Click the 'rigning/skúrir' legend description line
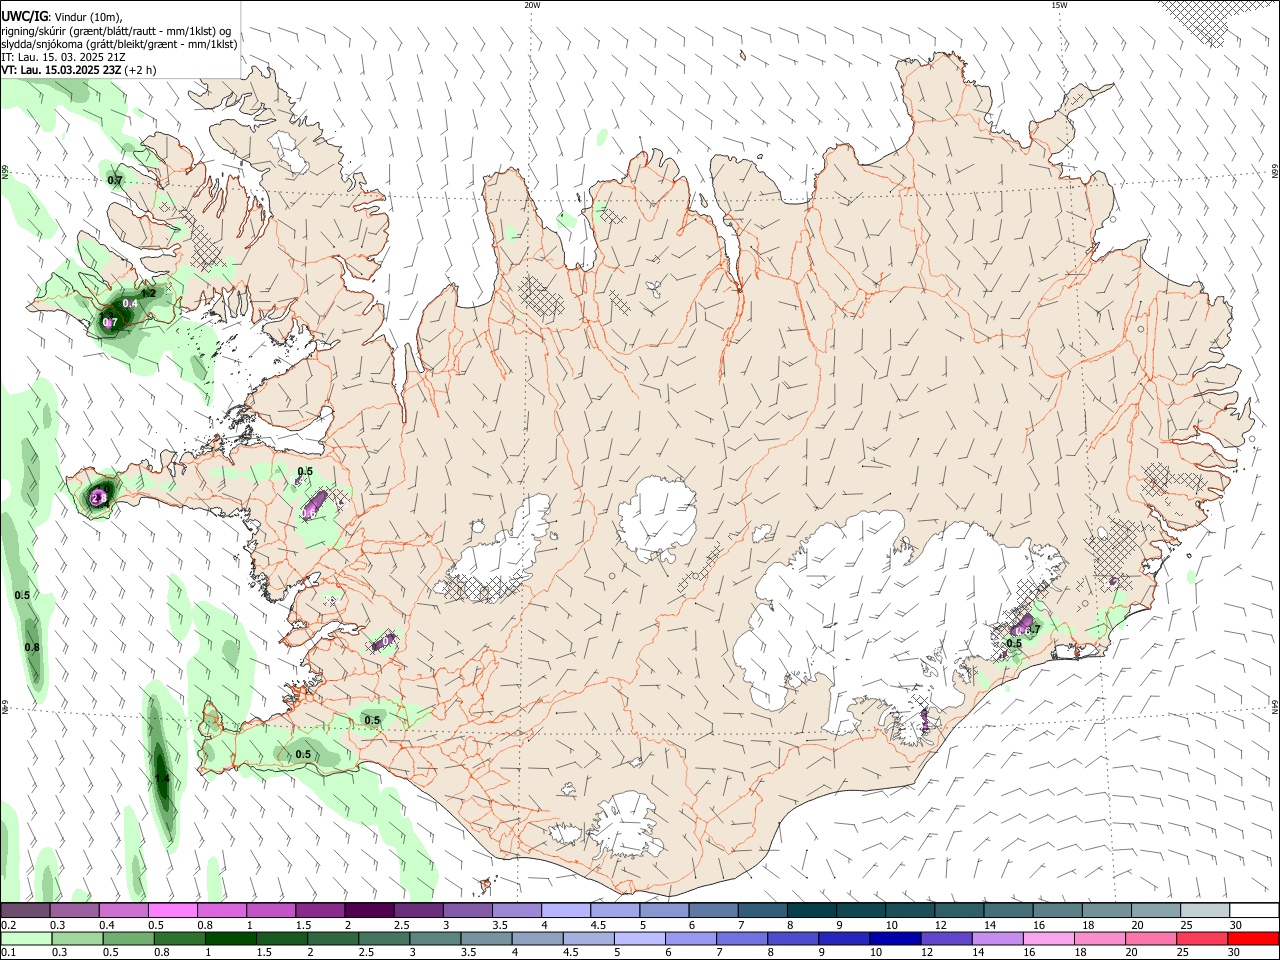Screen dimensions: 1280x960 click(x=116, y=31)
